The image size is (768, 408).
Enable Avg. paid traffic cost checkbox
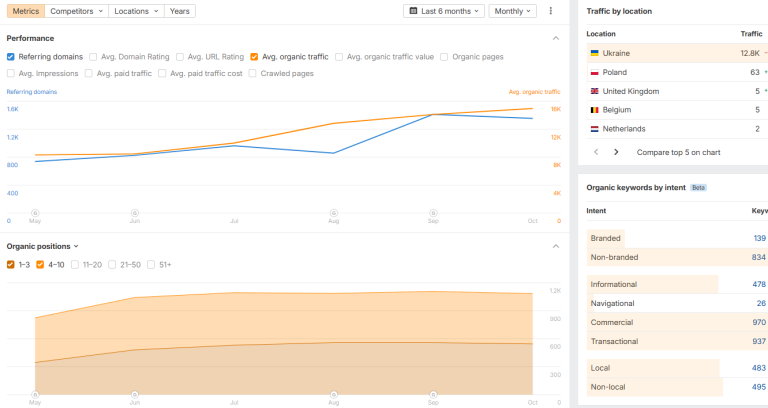(x=162, y=73)
